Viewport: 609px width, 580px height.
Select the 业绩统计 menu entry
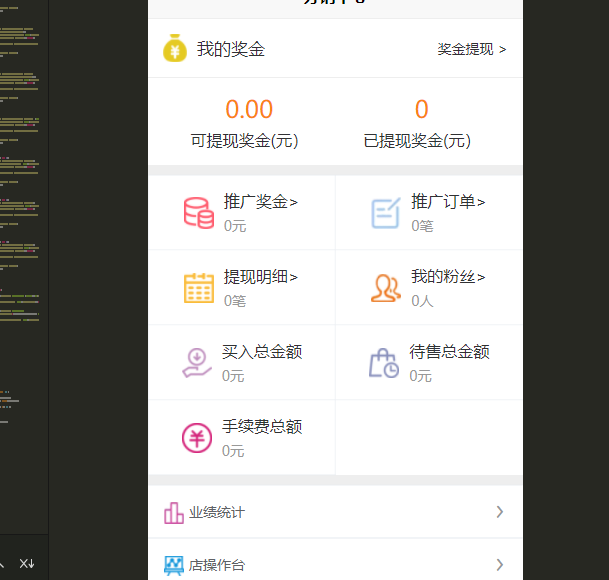217,513
